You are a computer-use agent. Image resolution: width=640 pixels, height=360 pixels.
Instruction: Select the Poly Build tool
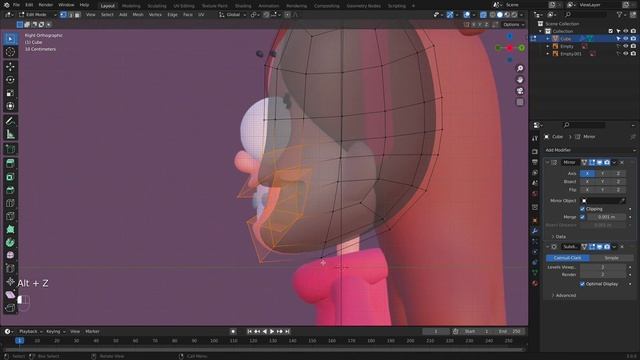(x=10, y=229)
